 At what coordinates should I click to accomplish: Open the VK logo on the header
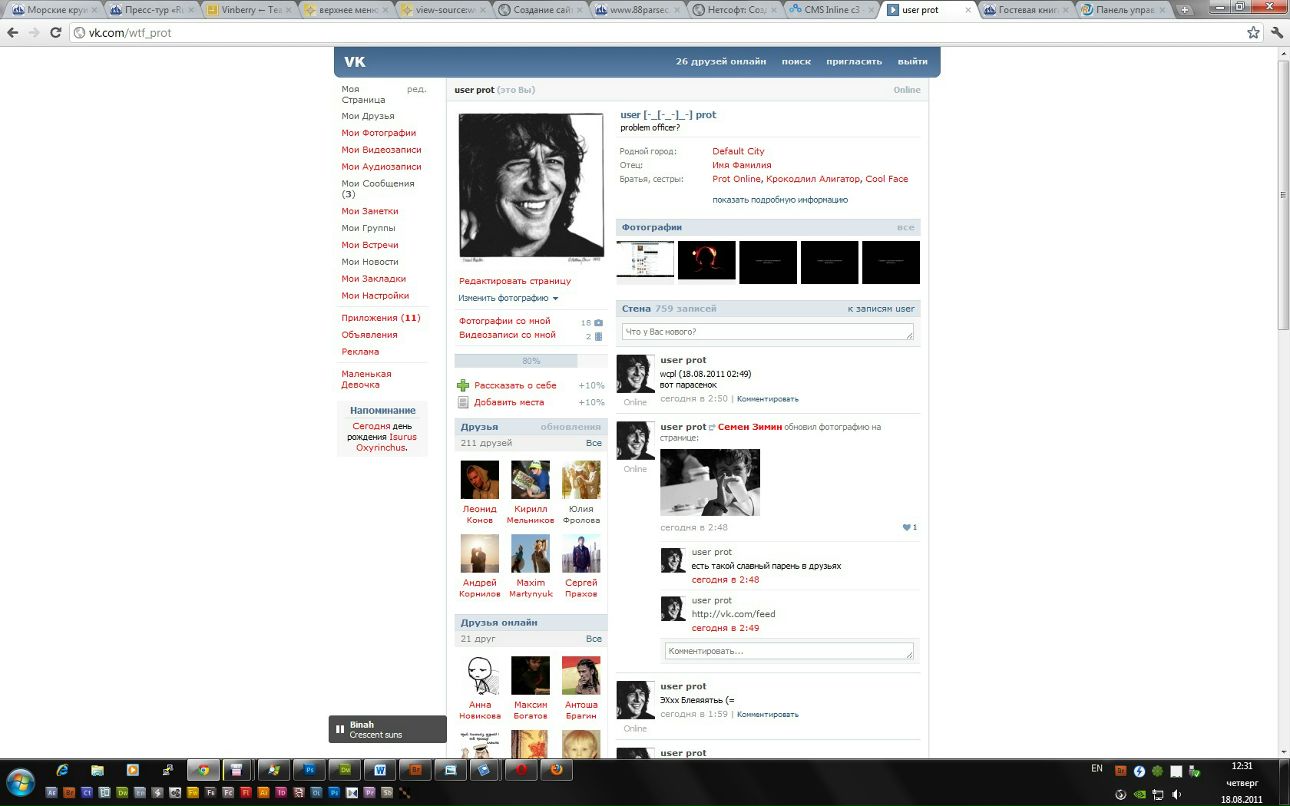354,61
